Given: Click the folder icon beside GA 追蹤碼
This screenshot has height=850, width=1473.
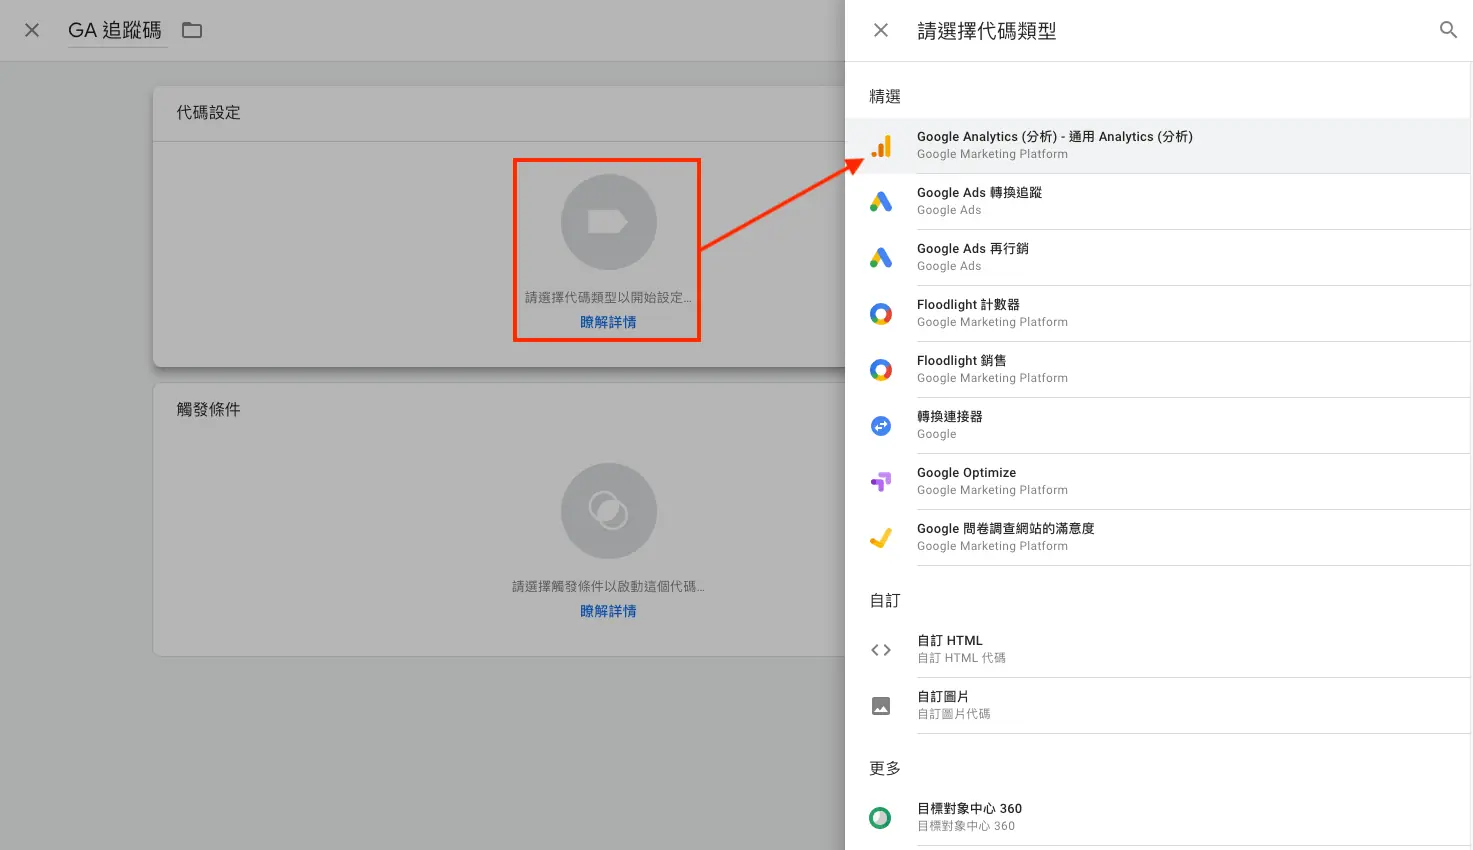Looking at the screenshot, I should click(192, 30).
